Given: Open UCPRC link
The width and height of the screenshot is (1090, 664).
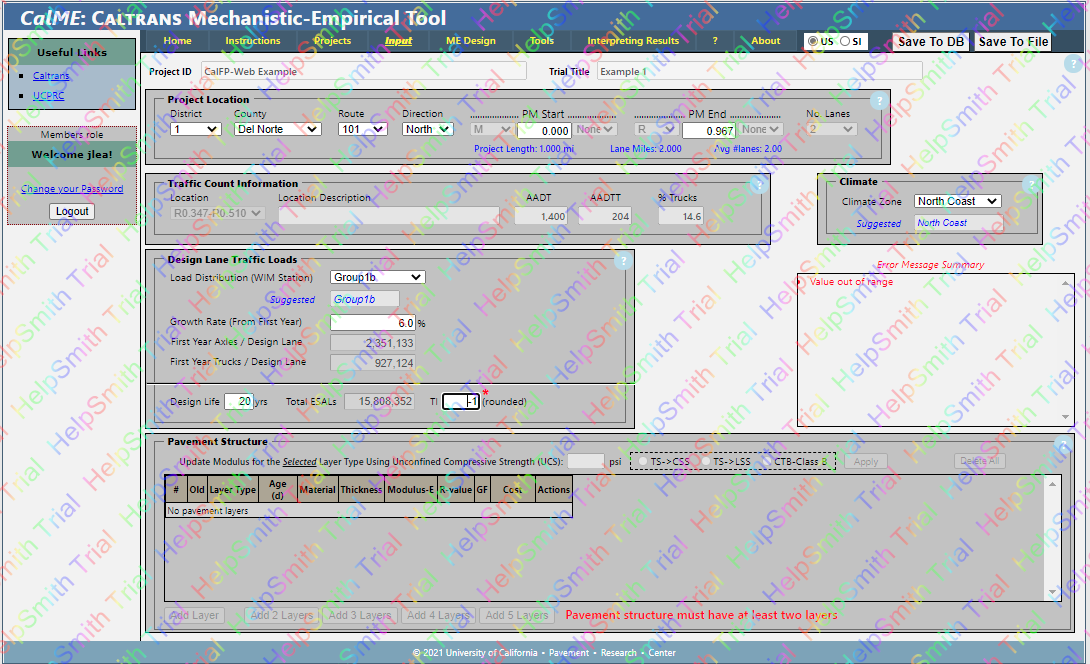Looking at the screenshot, I should [x=48, y=96].
